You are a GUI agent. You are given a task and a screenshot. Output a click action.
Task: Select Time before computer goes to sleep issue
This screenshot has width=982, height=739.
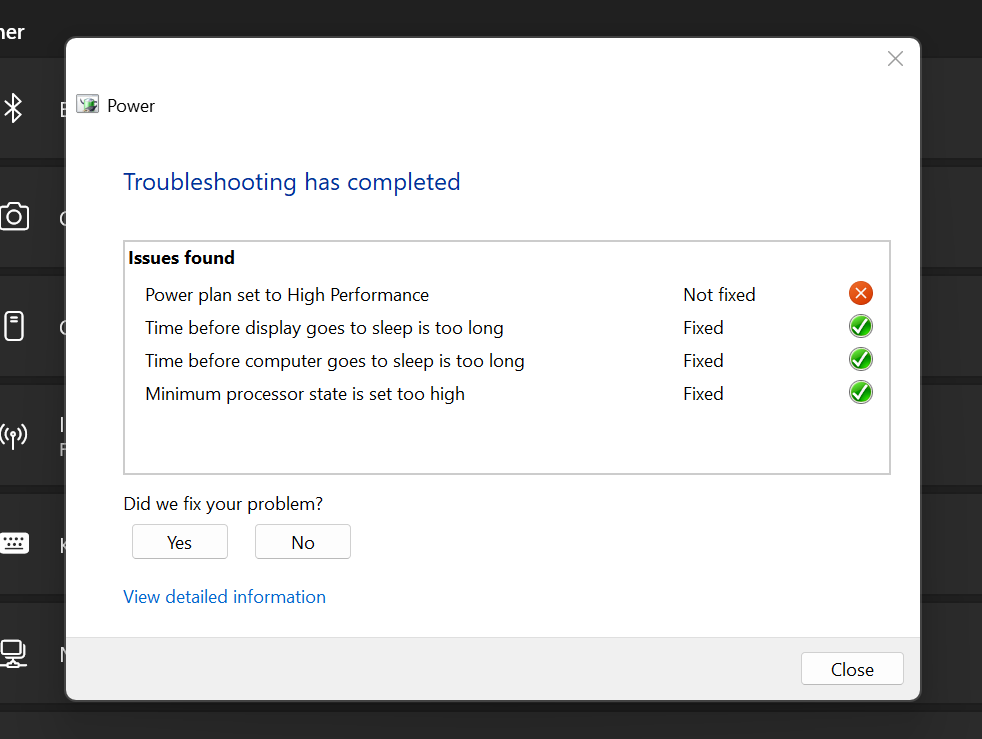point(334,361)
